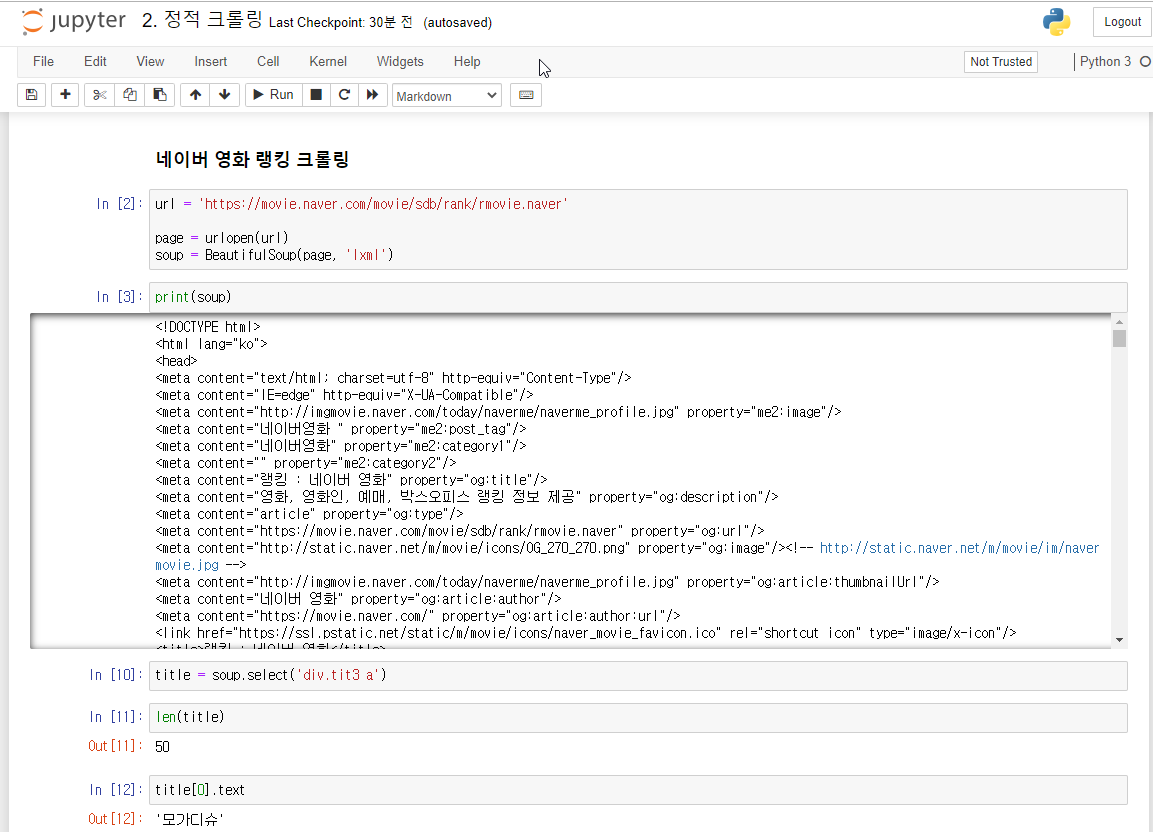The height and width of the screenshot is (832, 1153).
Task: Open the File menu
Action: coord(43,62)
